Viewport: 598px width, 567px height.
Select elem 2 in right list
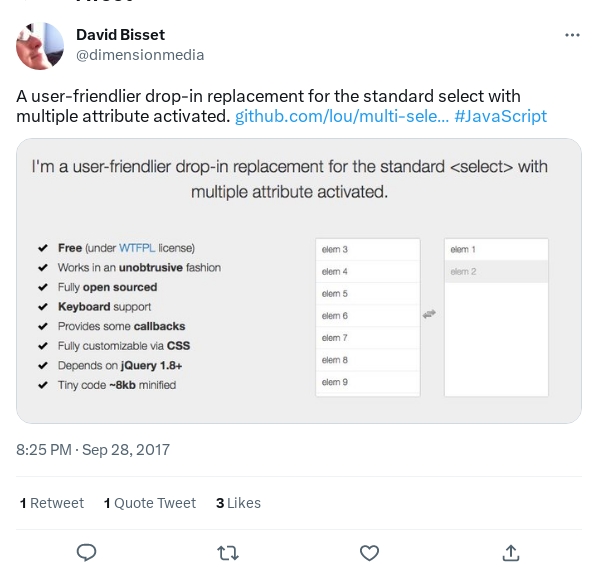pos(496,271)
